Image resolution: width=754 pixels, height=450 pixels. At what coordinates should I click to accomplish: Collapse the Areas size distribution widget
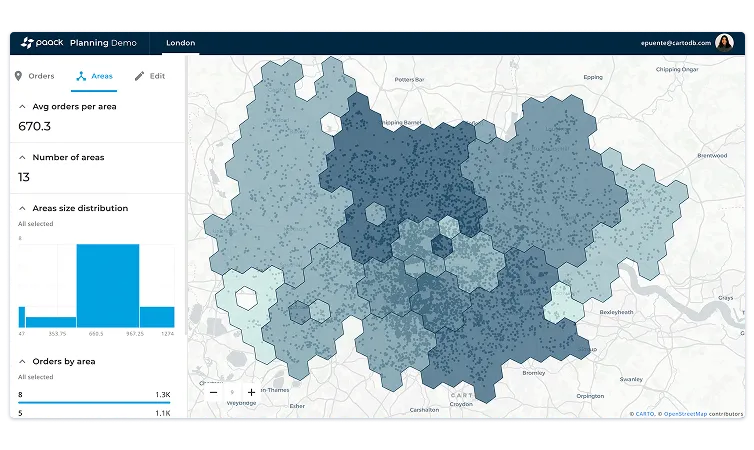coord(22,208)
